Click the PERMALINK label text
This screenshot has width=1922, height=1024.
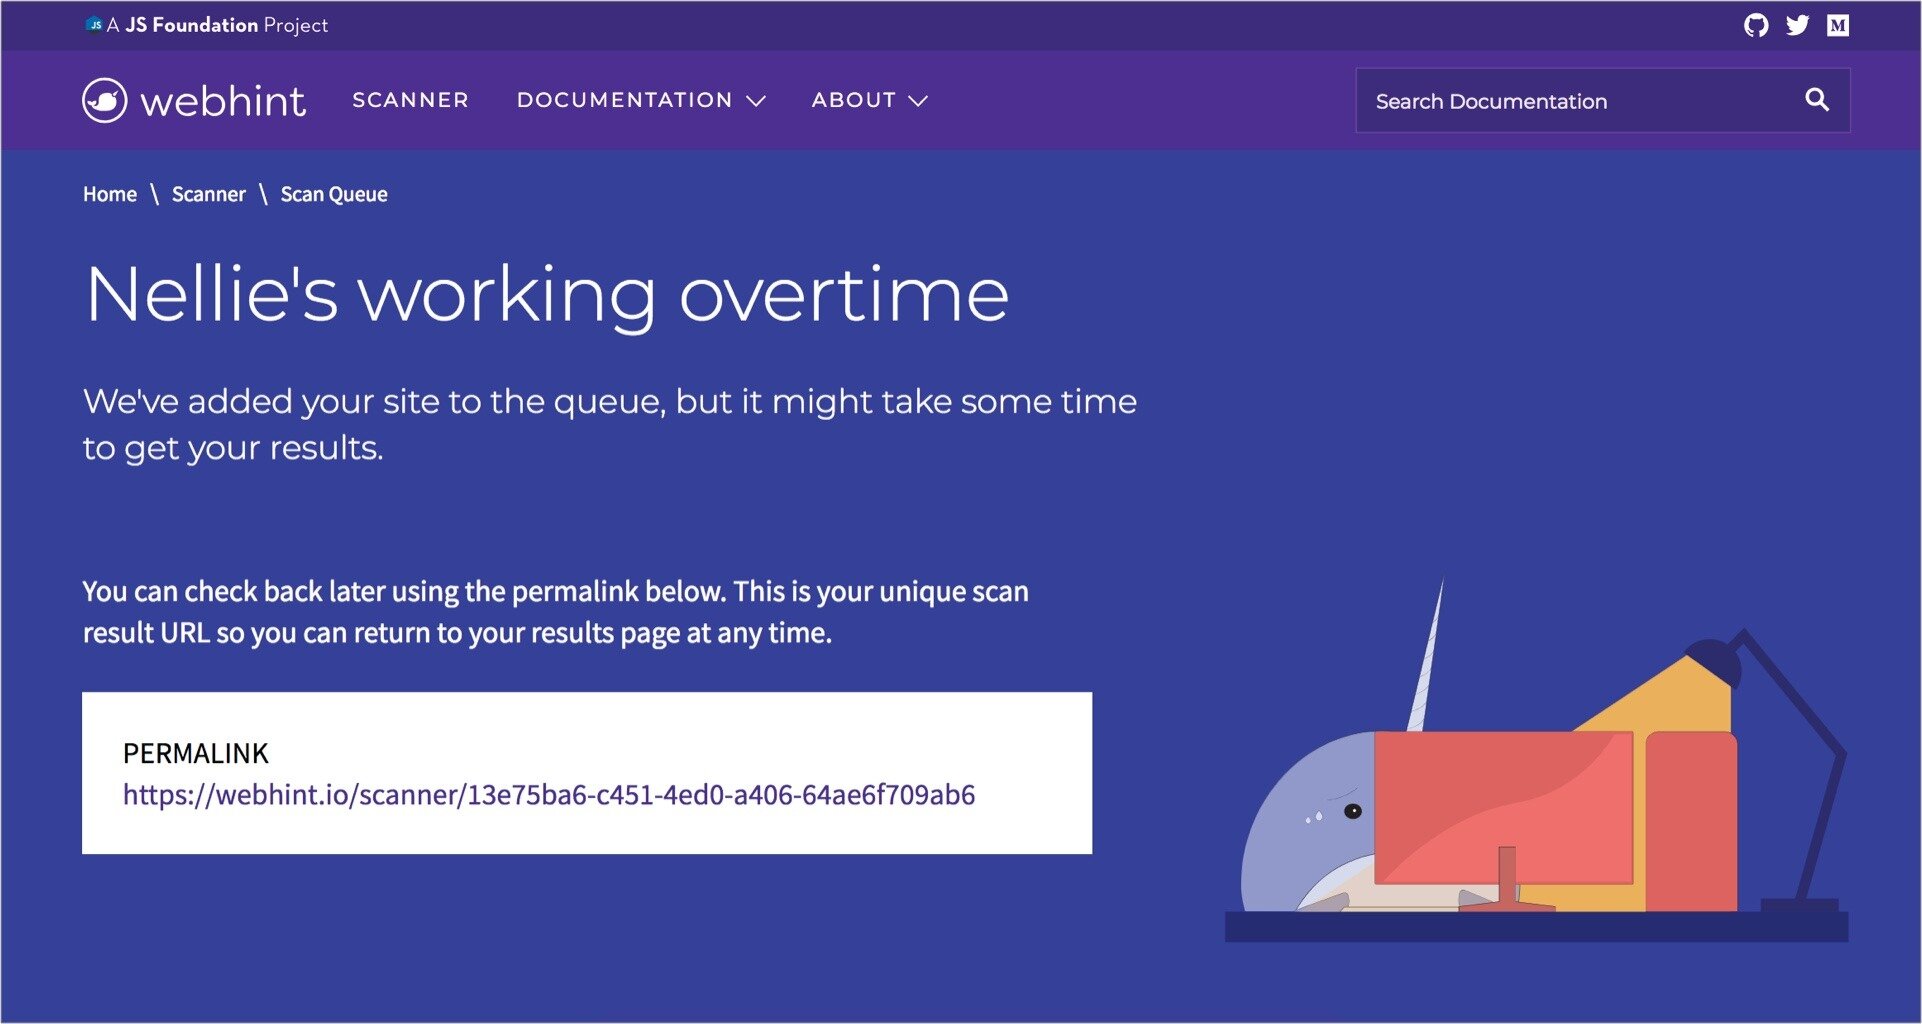coord(196,753)
